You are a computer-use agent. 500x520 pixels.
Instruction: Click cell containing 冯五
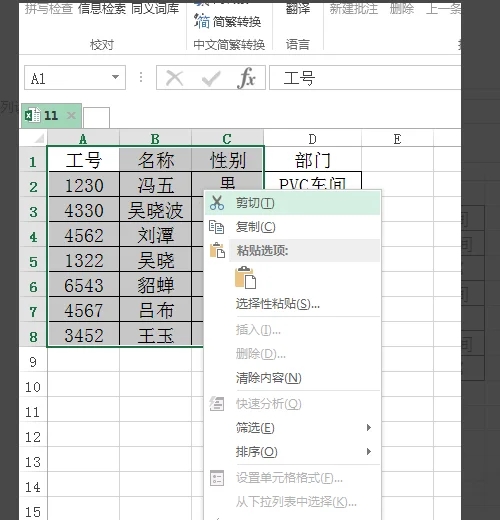pyautogui.click(x=156, y=185)
